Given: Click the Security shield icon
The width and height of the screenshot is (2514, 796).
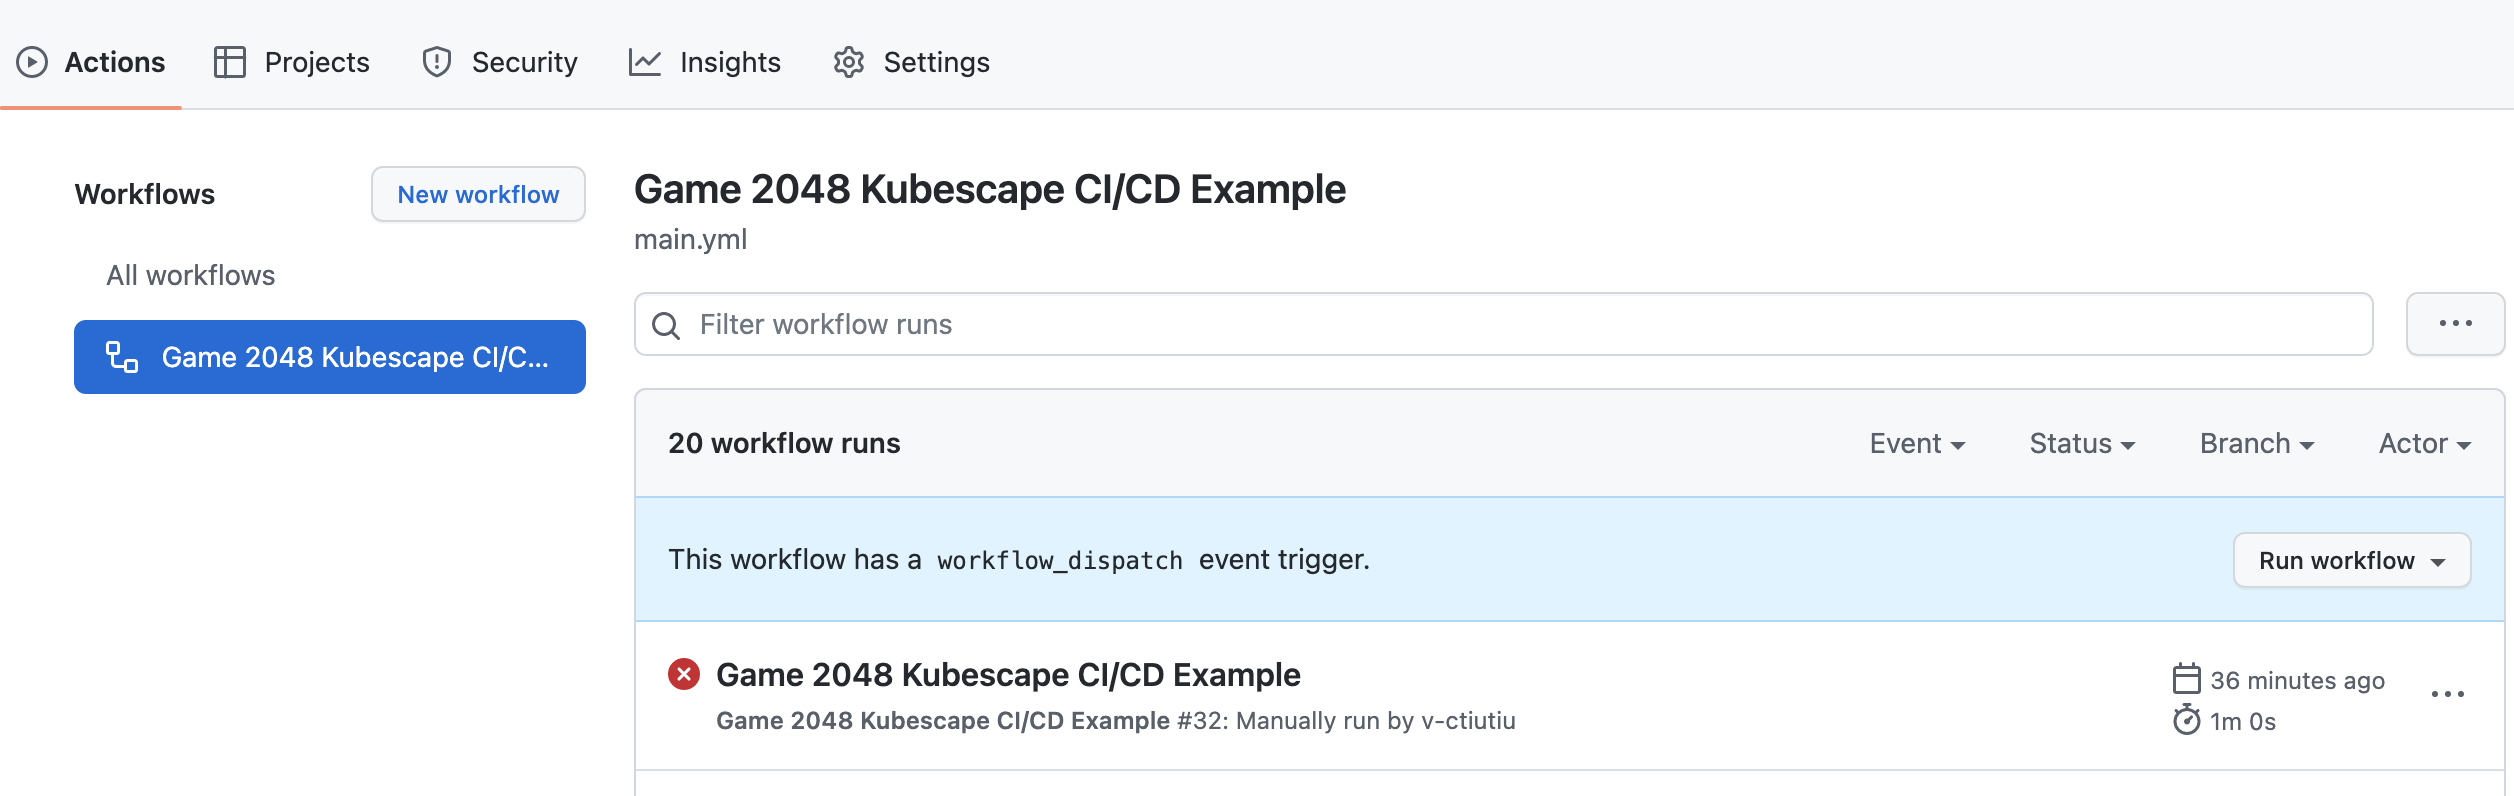Looking at the screenshot, I should (437, 62).
